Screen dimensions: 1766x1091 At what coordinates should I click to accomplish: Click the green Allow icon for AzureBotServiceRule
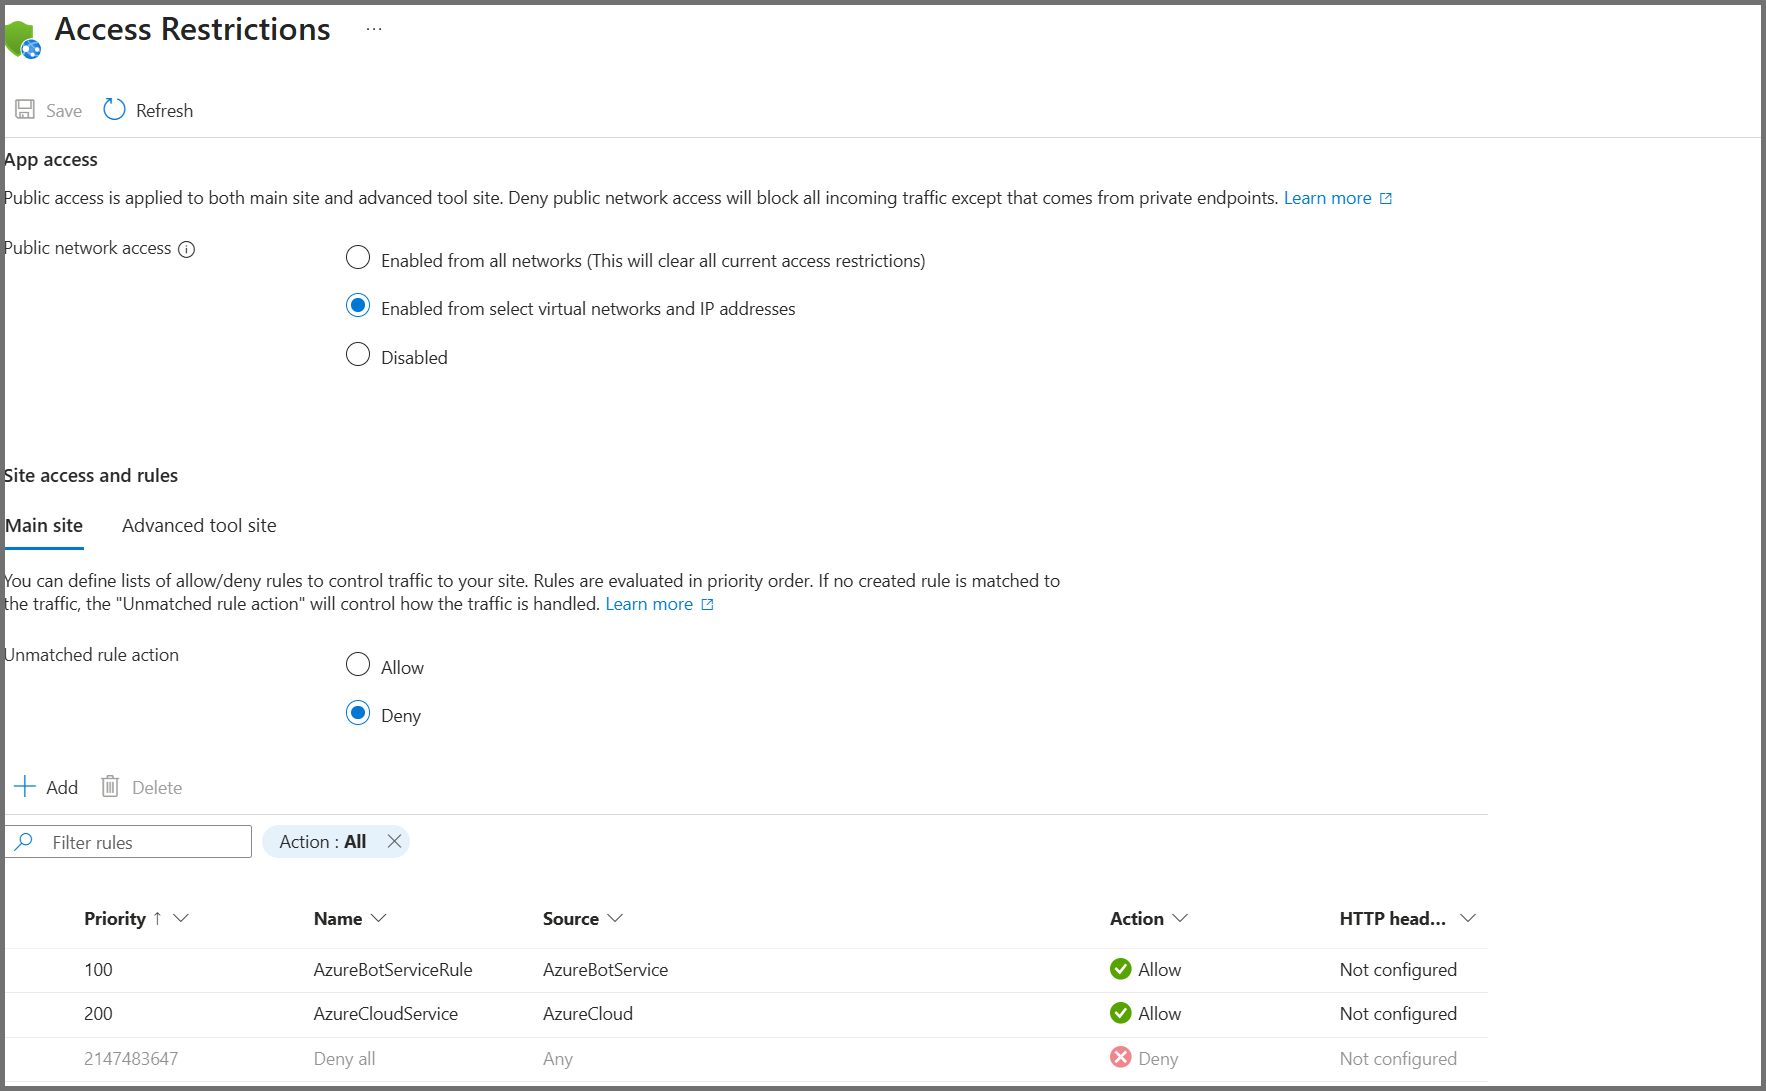[1120, 969]
